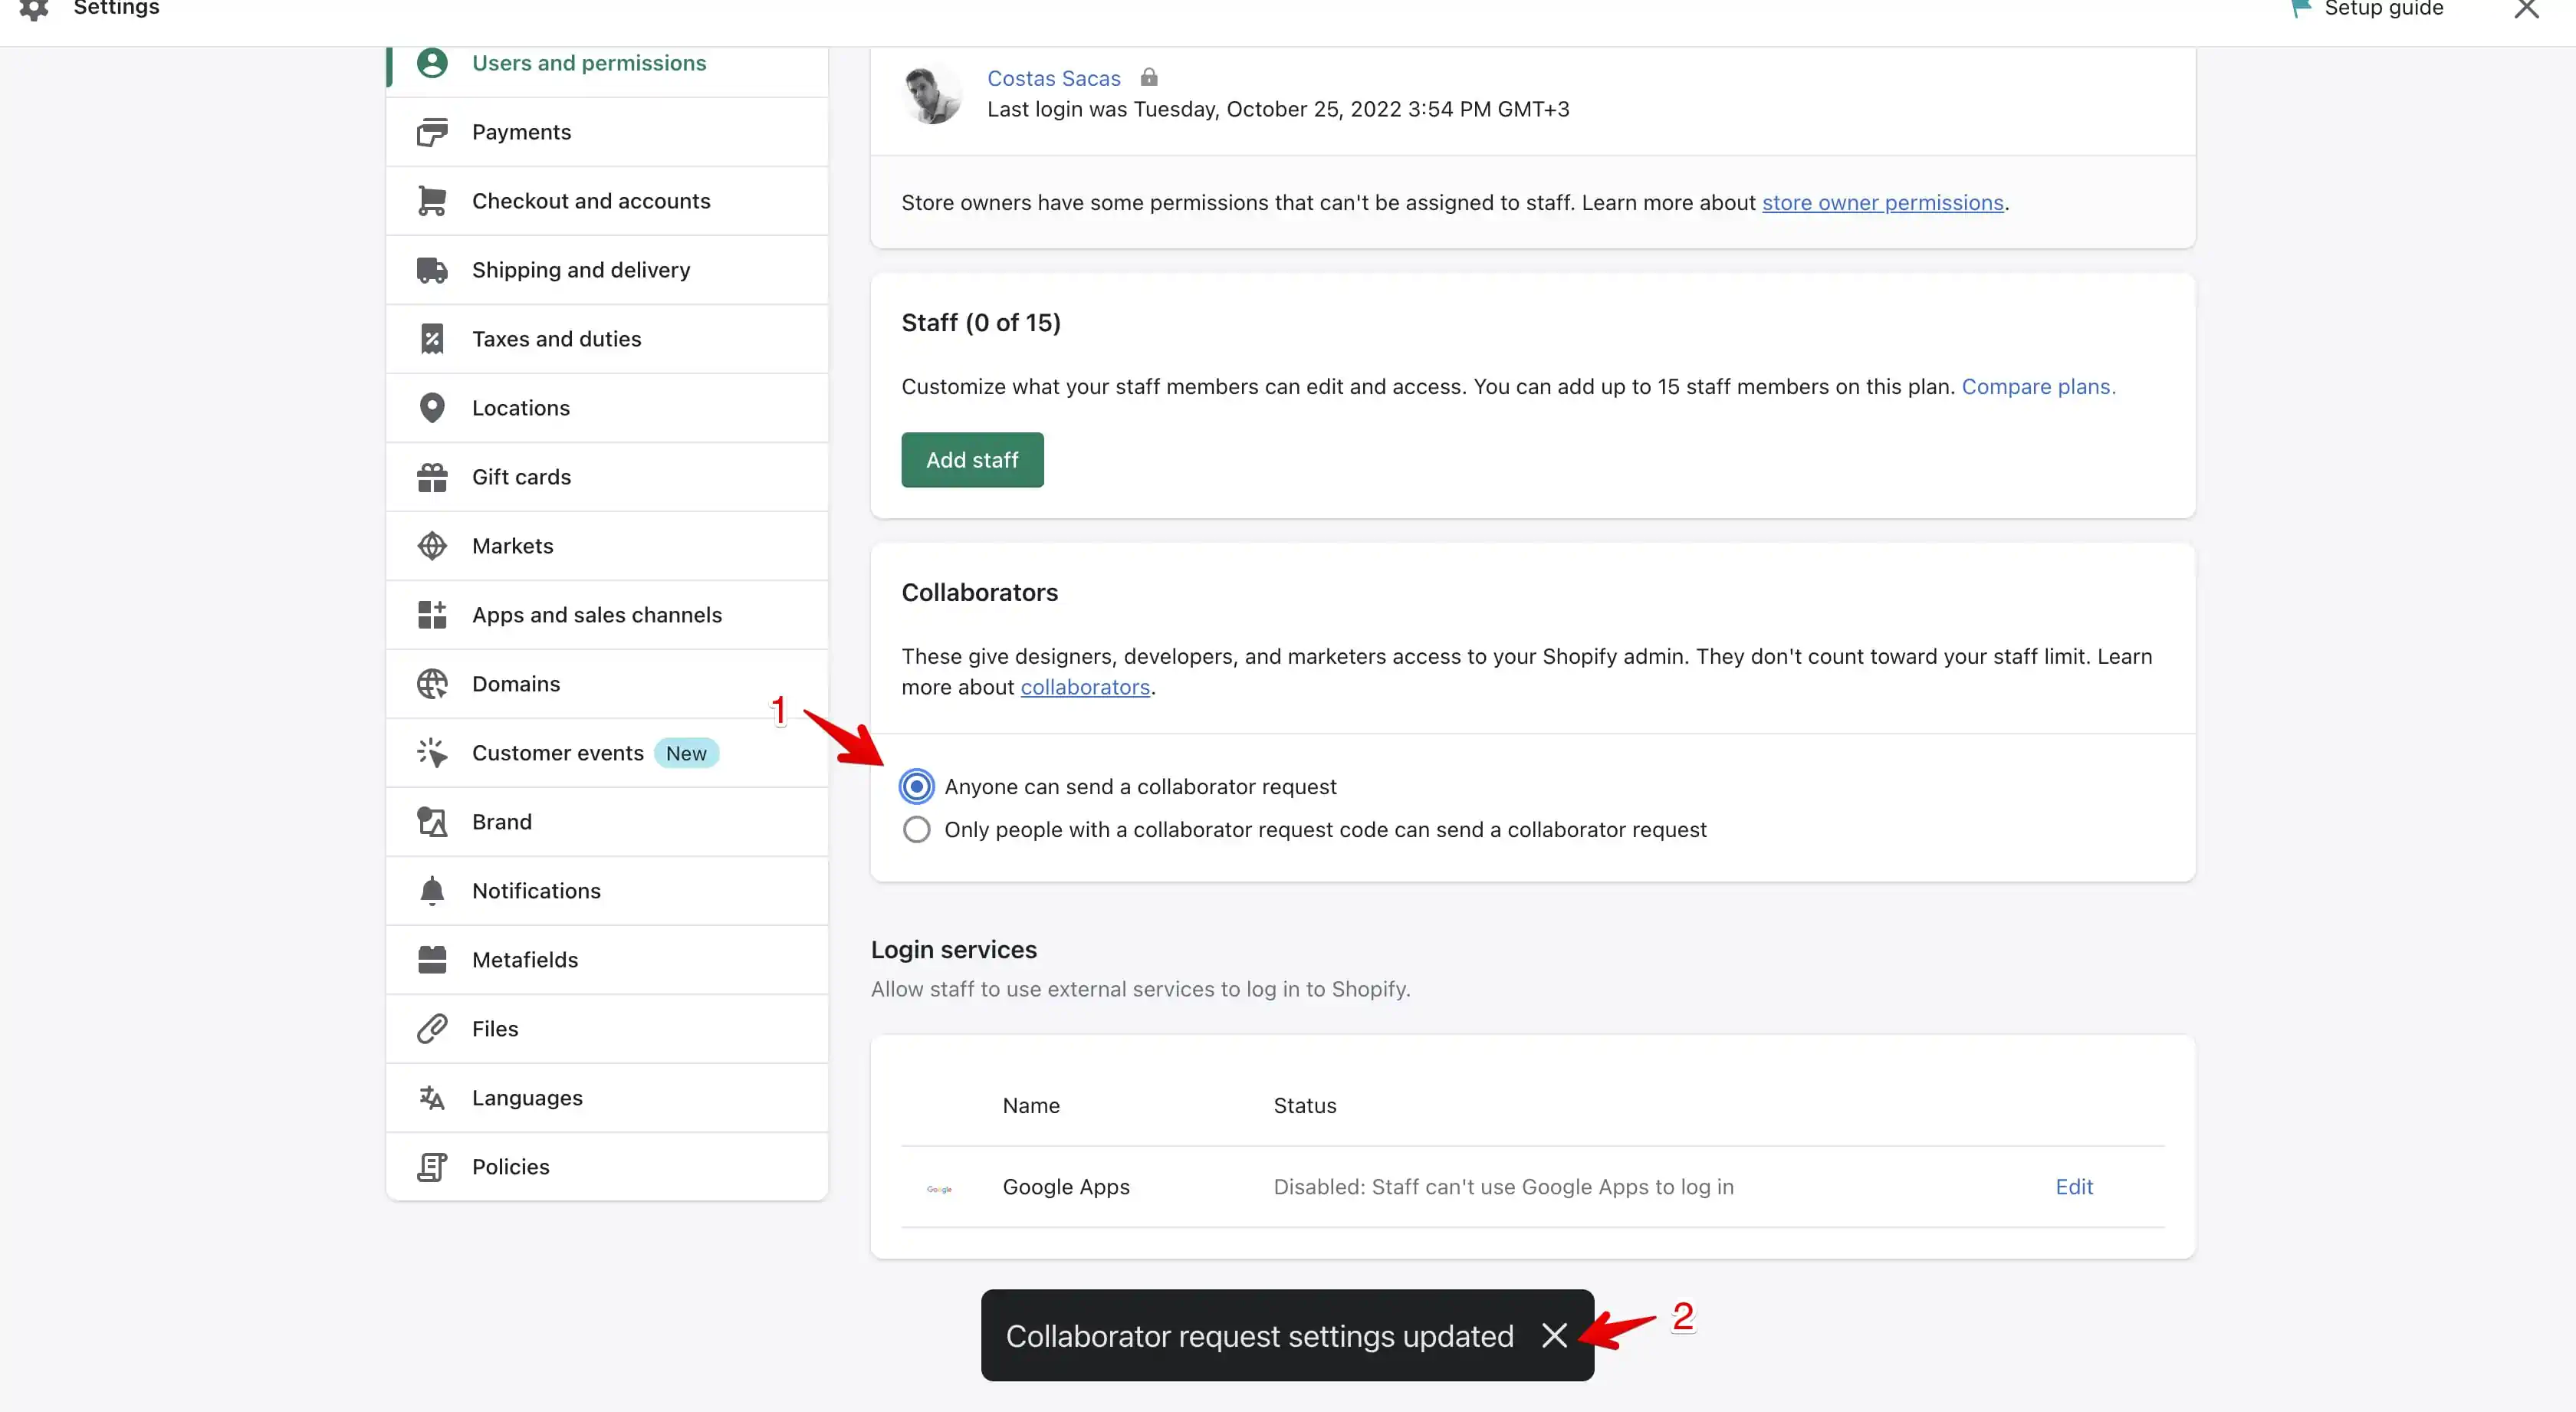Click the Status column header
The height and width of the screenshot is (1412, 2576).
1305,1106
